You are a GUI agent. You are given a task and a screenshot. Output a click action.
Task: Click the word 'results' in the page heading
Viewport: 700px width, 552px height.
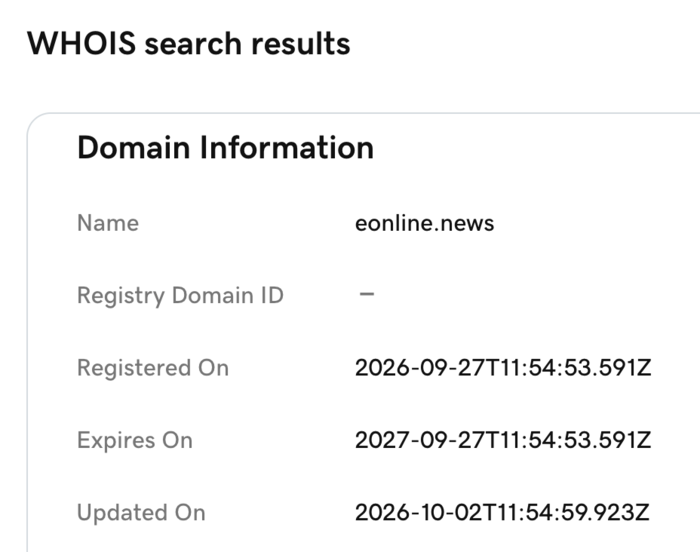click(300, 44)
